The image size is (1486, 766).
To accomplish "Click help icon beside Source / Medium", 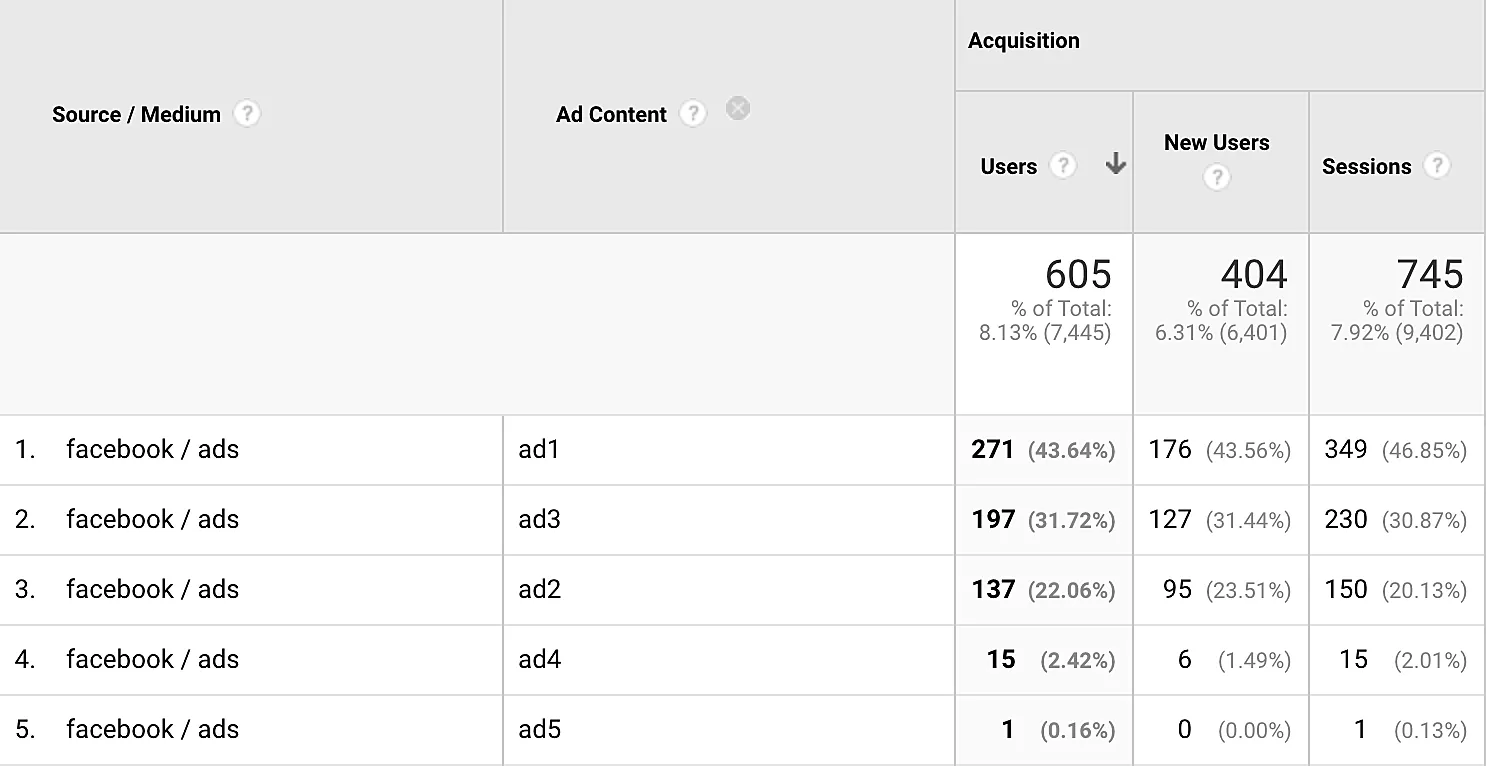I will tap(246, 114).
